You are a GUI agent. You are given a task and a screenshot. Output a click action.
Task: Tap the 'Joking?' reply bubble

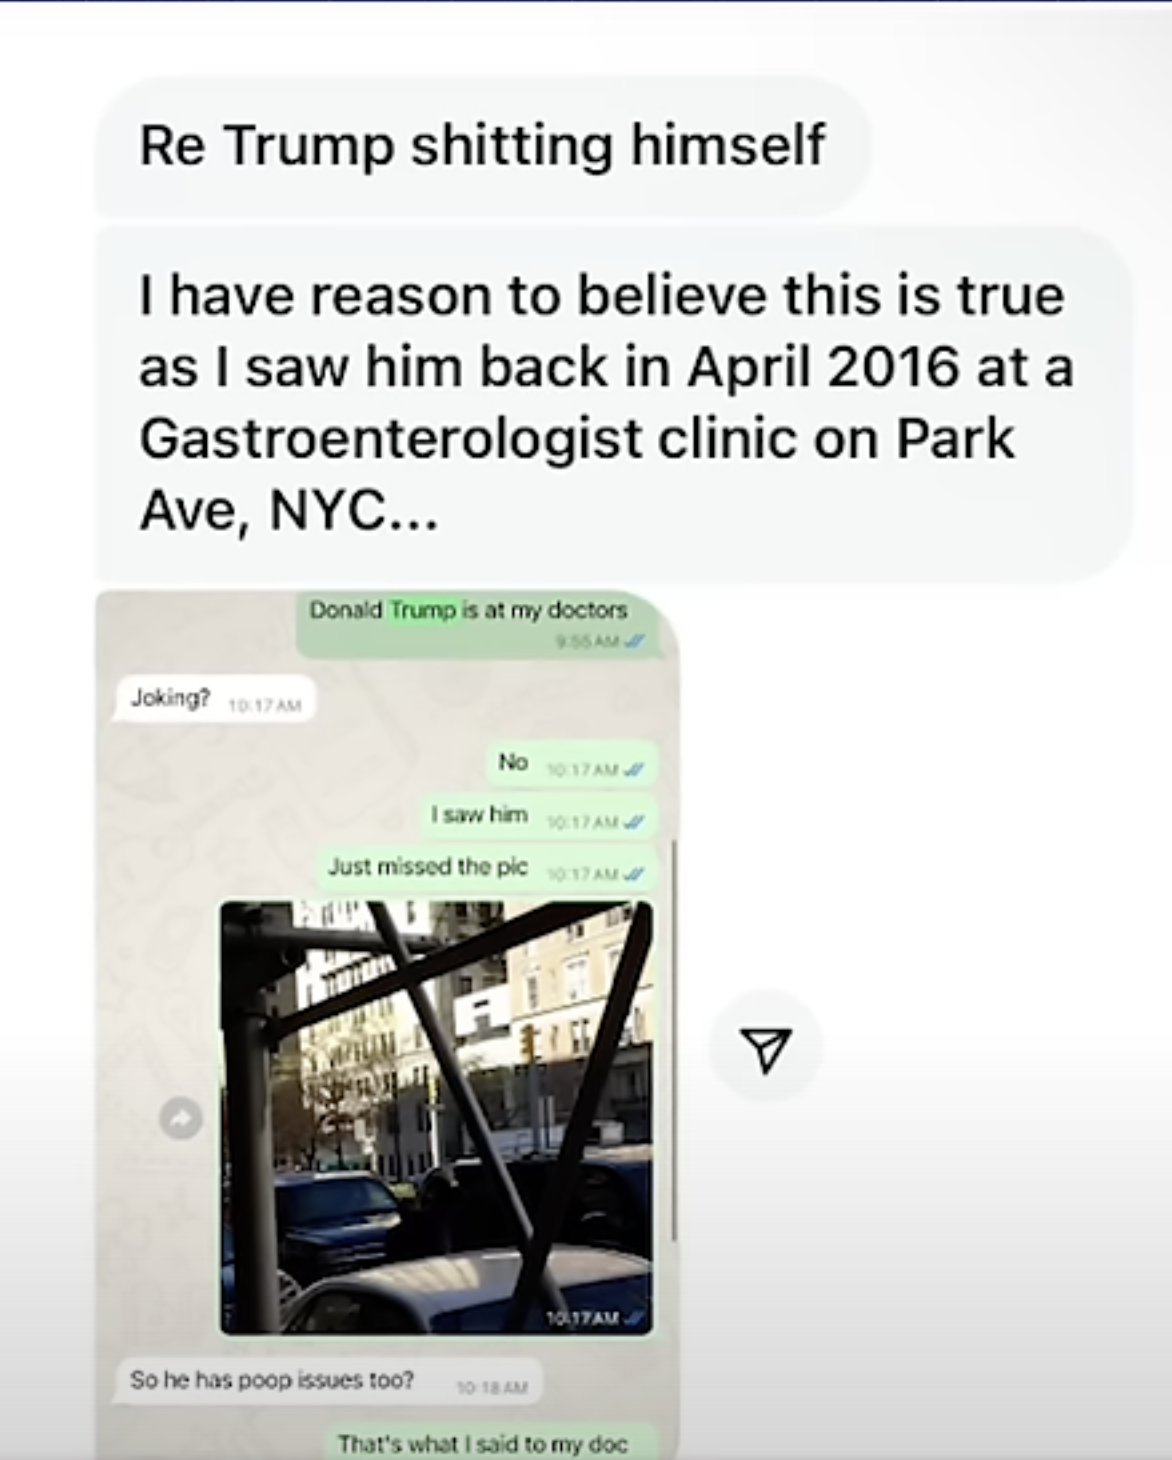215,699
